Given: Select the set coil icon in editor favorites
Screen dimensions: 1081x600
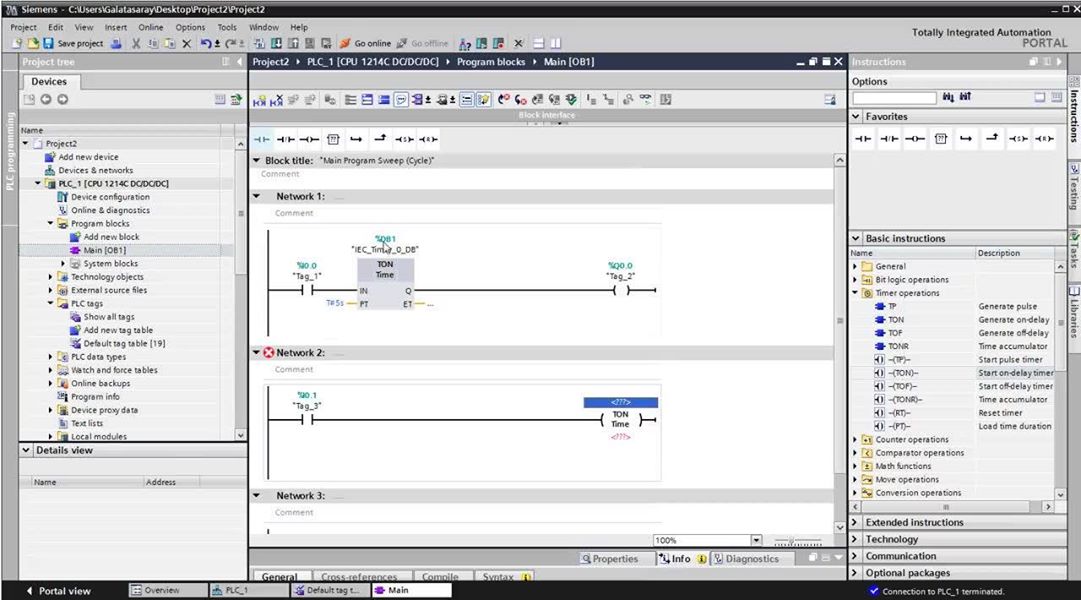Looking at the screenshot, I should click(x=404, y=139).
